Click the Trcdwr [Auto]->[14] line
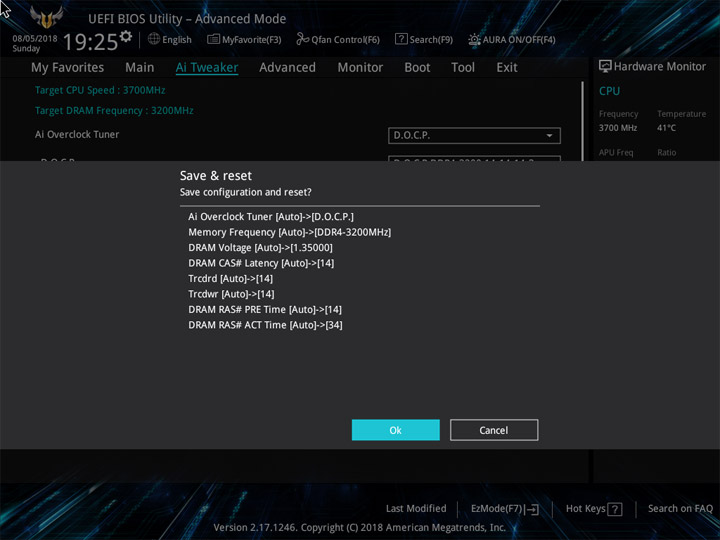This screenshot has height=540, width=720. (231, 294)
